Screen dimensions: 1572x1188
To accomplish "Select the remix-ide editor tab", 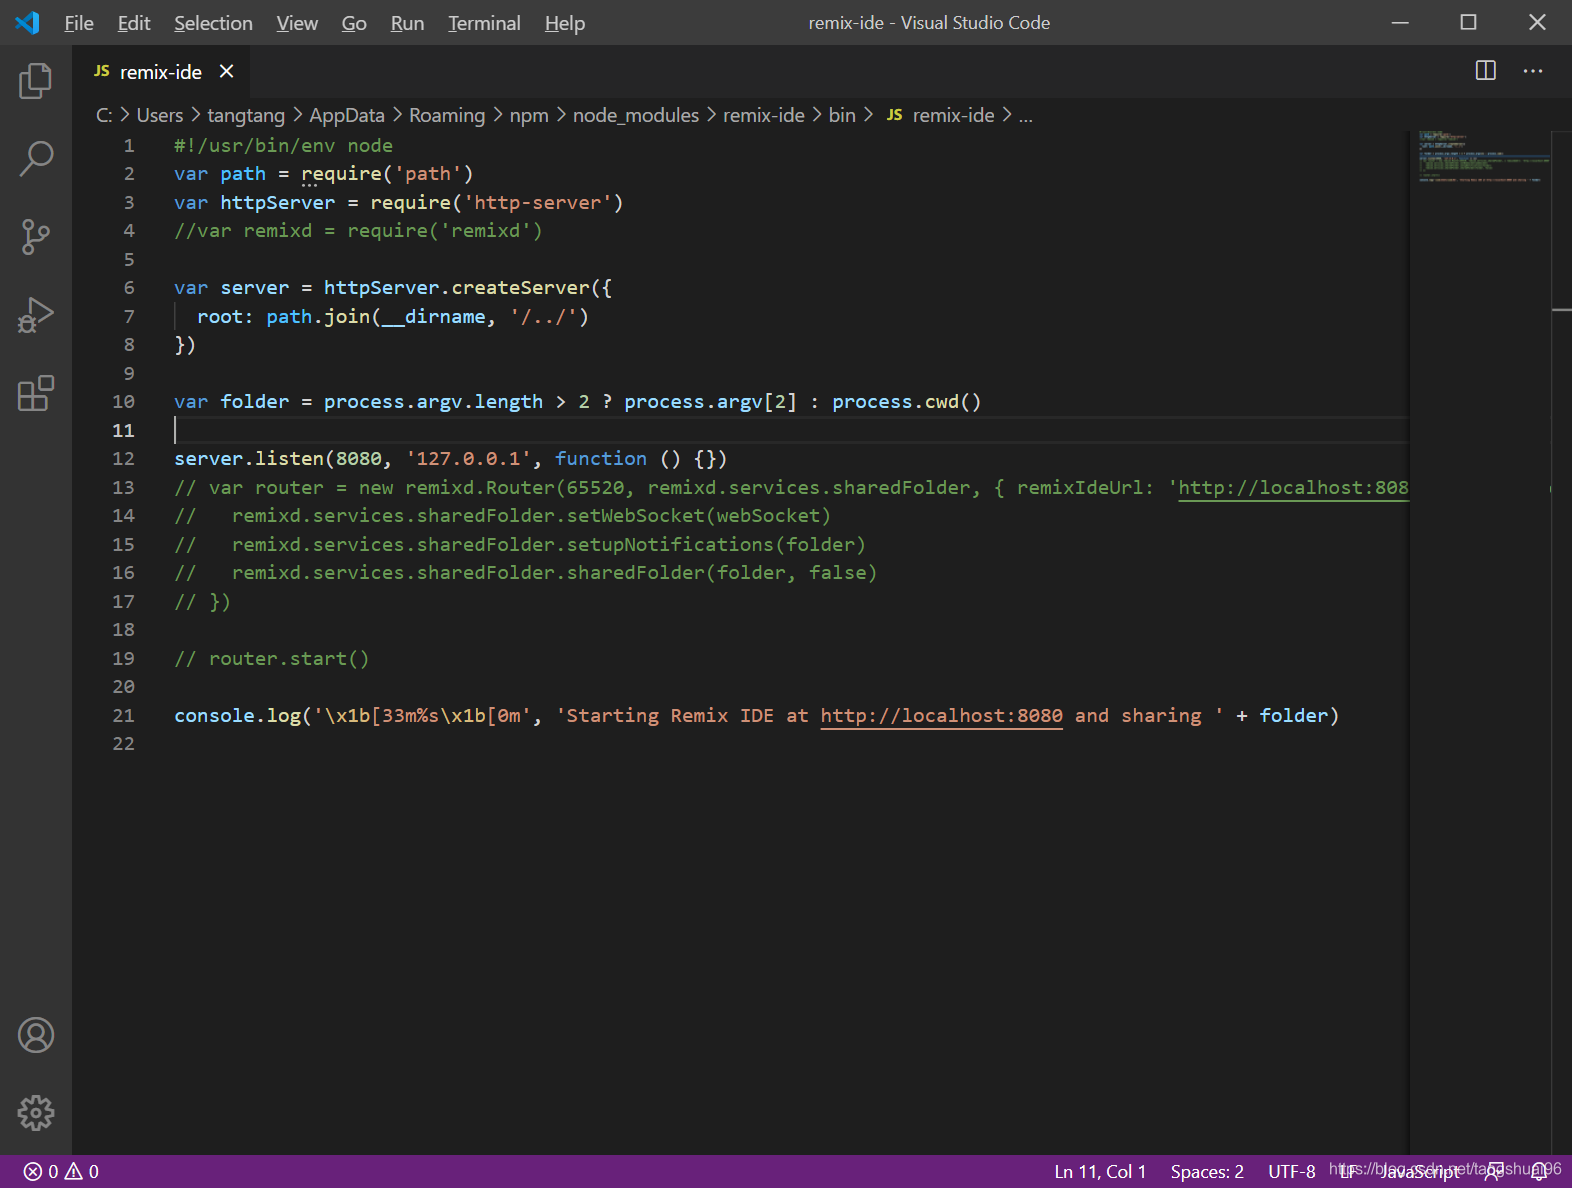I will coord(160,72).
